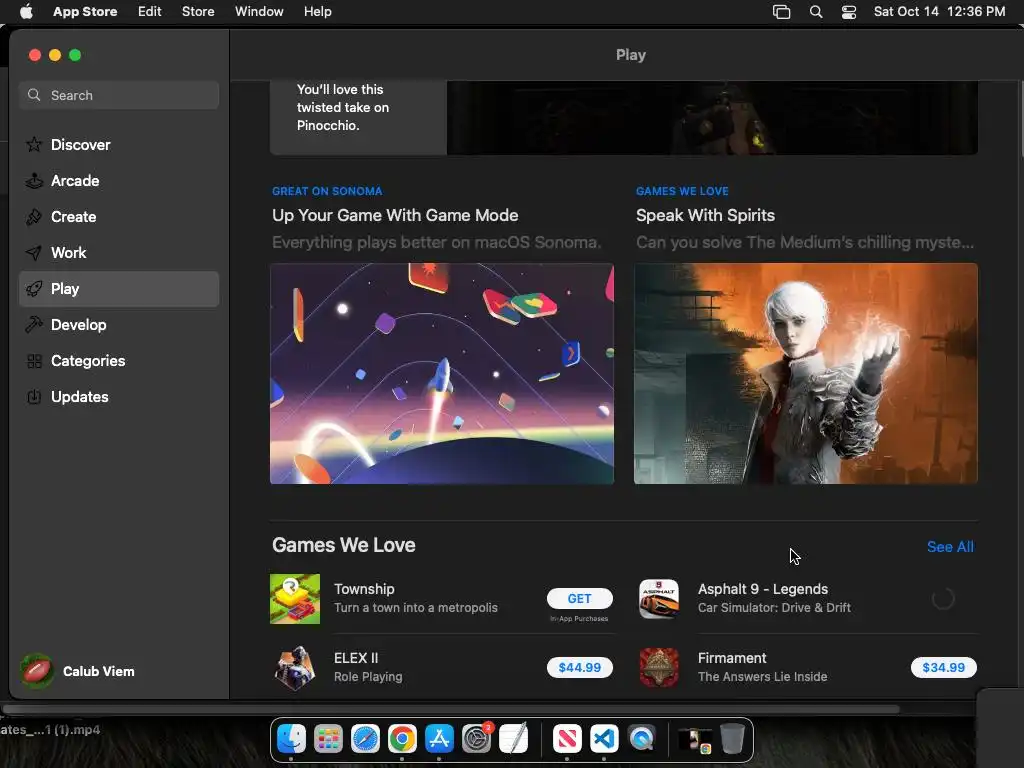Click the Speak With Spirits headline
This screenshot has width=1024, height=768.
pos(705,216)
